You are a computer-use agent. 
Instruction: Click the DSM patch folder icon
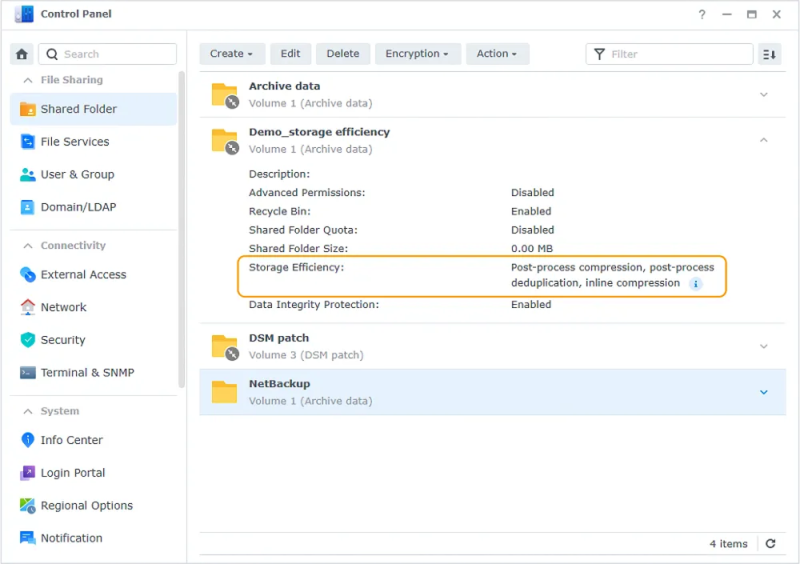[x=225, y=347]
